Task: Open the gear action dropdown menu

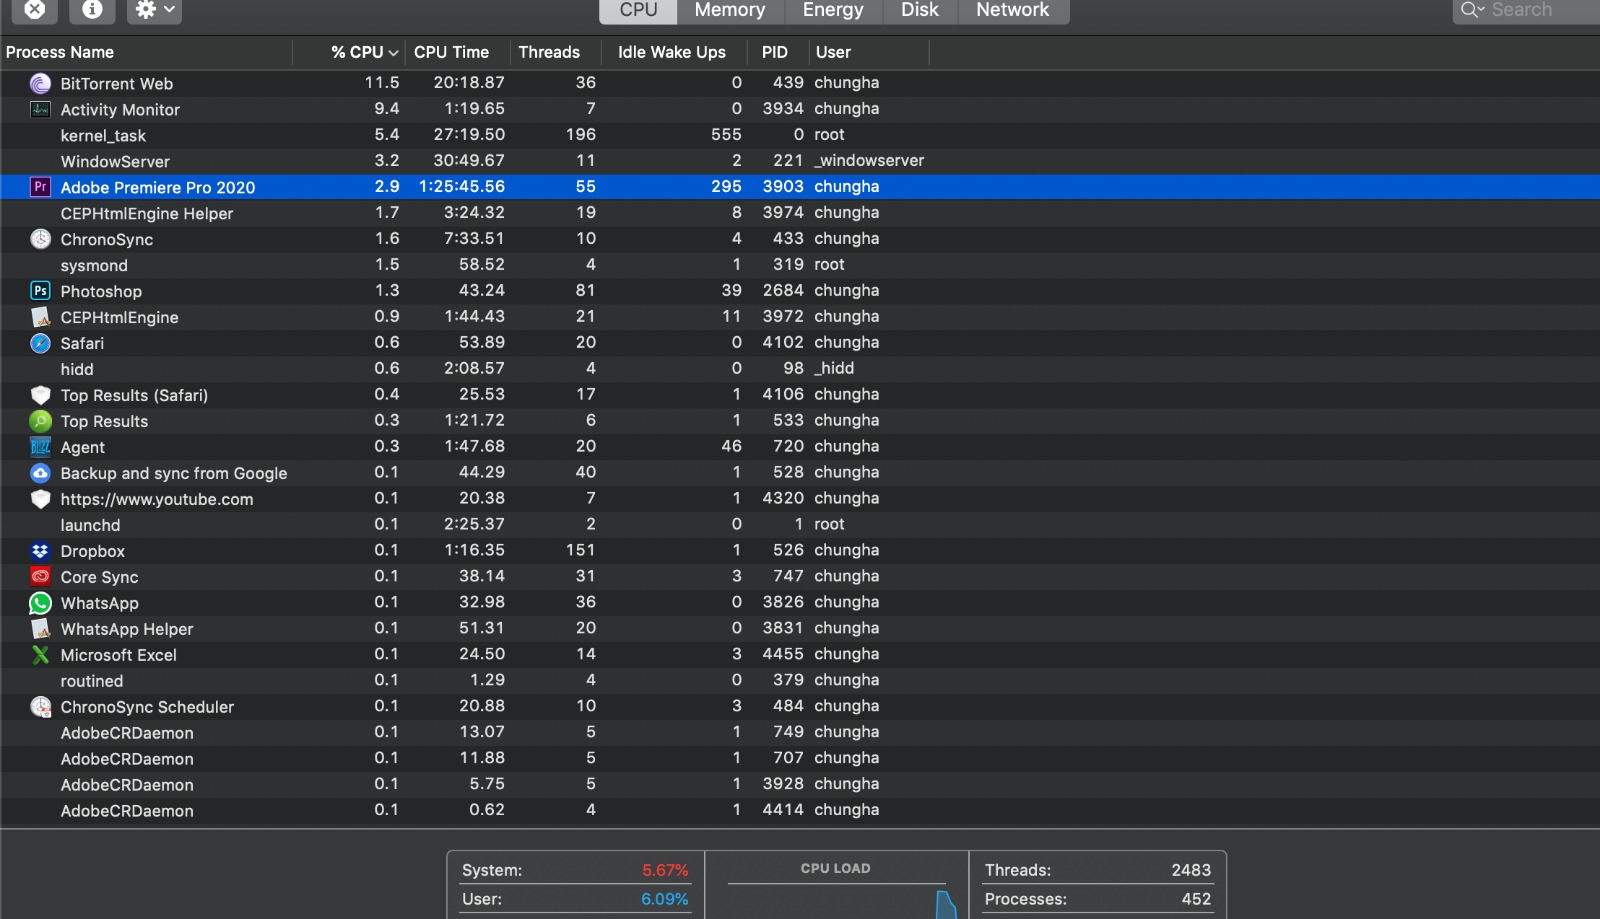Action: pos(154,9)
